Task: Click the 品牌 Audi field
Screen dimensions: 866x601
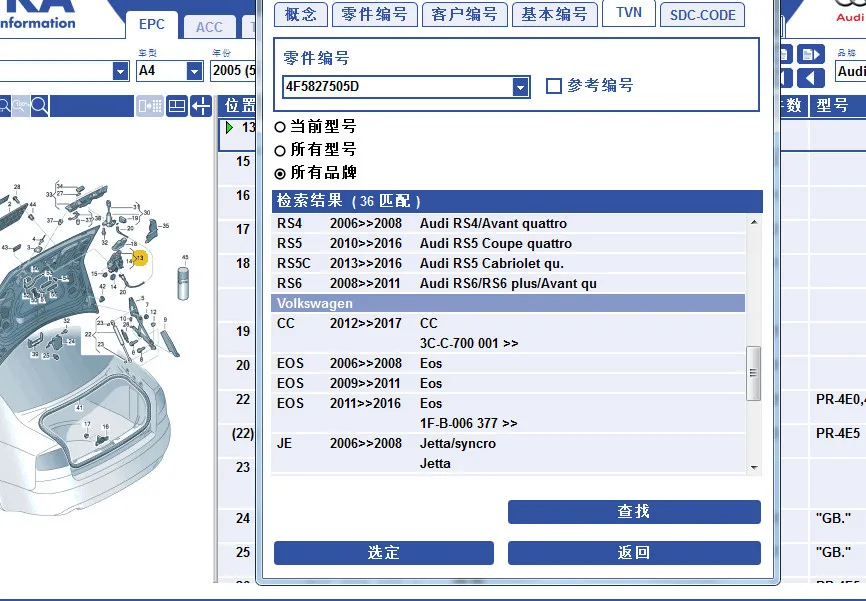Action: pos(851,71)
